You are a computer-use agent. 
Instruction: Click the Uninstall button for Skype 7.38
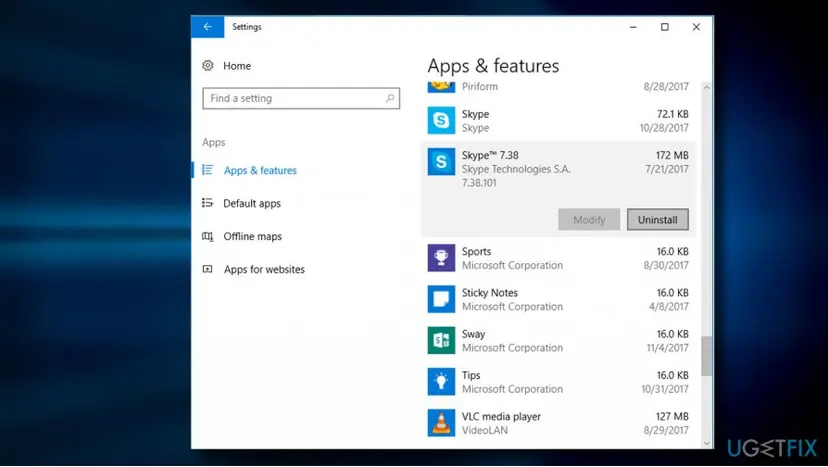(657, 219)
